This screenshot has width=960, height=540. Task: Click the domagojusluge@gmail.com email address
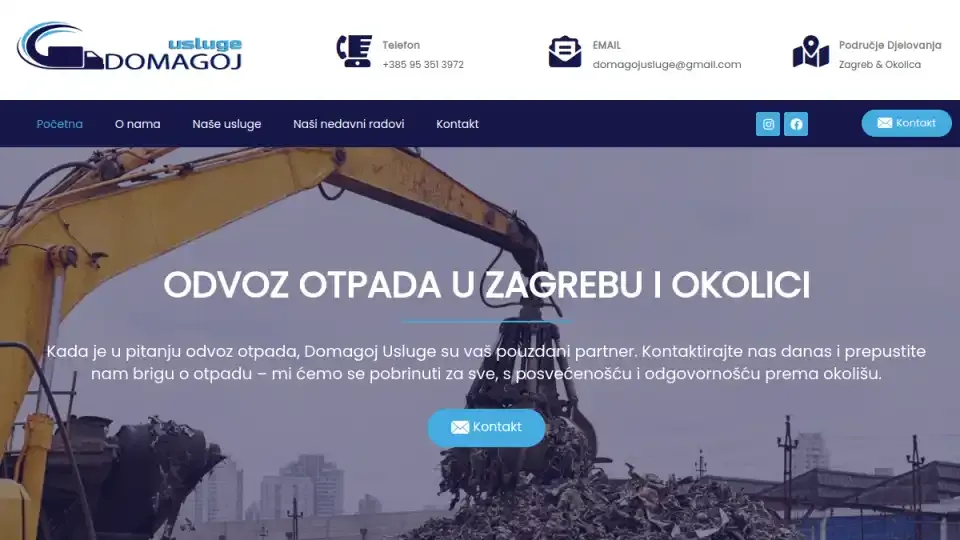pyautogui.click(x=667, y=64)
